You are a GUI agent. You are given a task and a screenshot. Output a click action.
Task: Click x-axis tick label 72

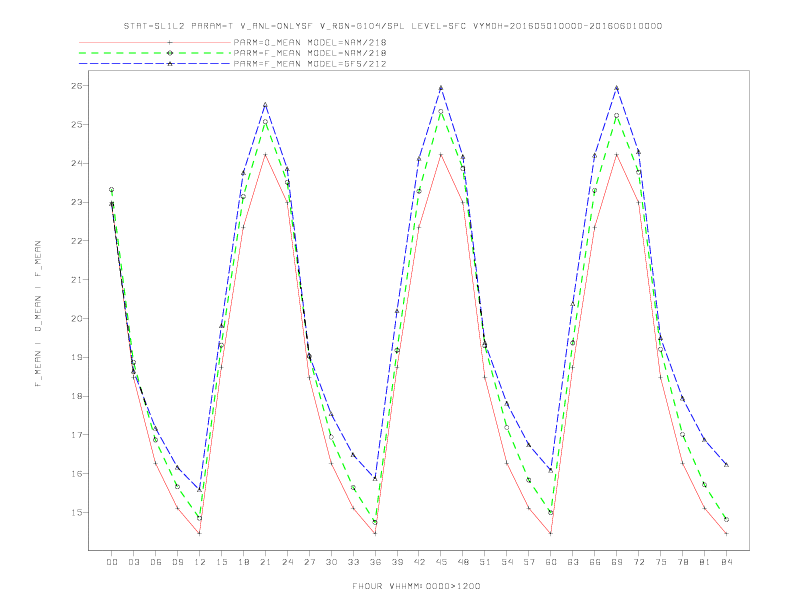638,562
